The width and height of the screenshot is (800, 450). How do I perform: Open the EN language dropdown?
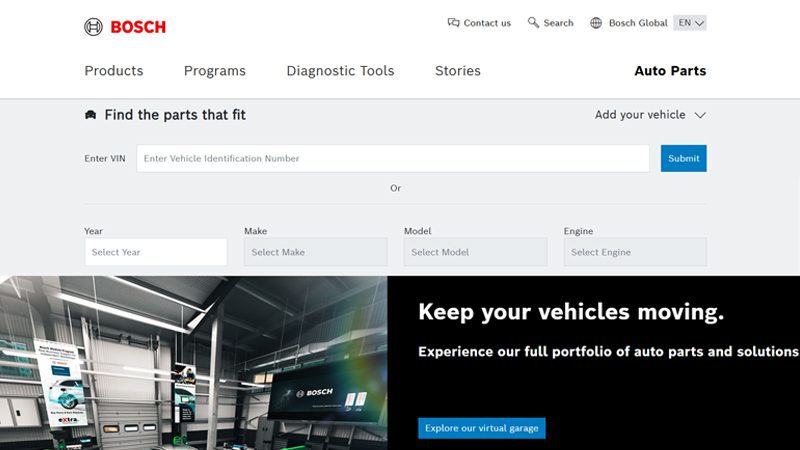coord(690,23)
